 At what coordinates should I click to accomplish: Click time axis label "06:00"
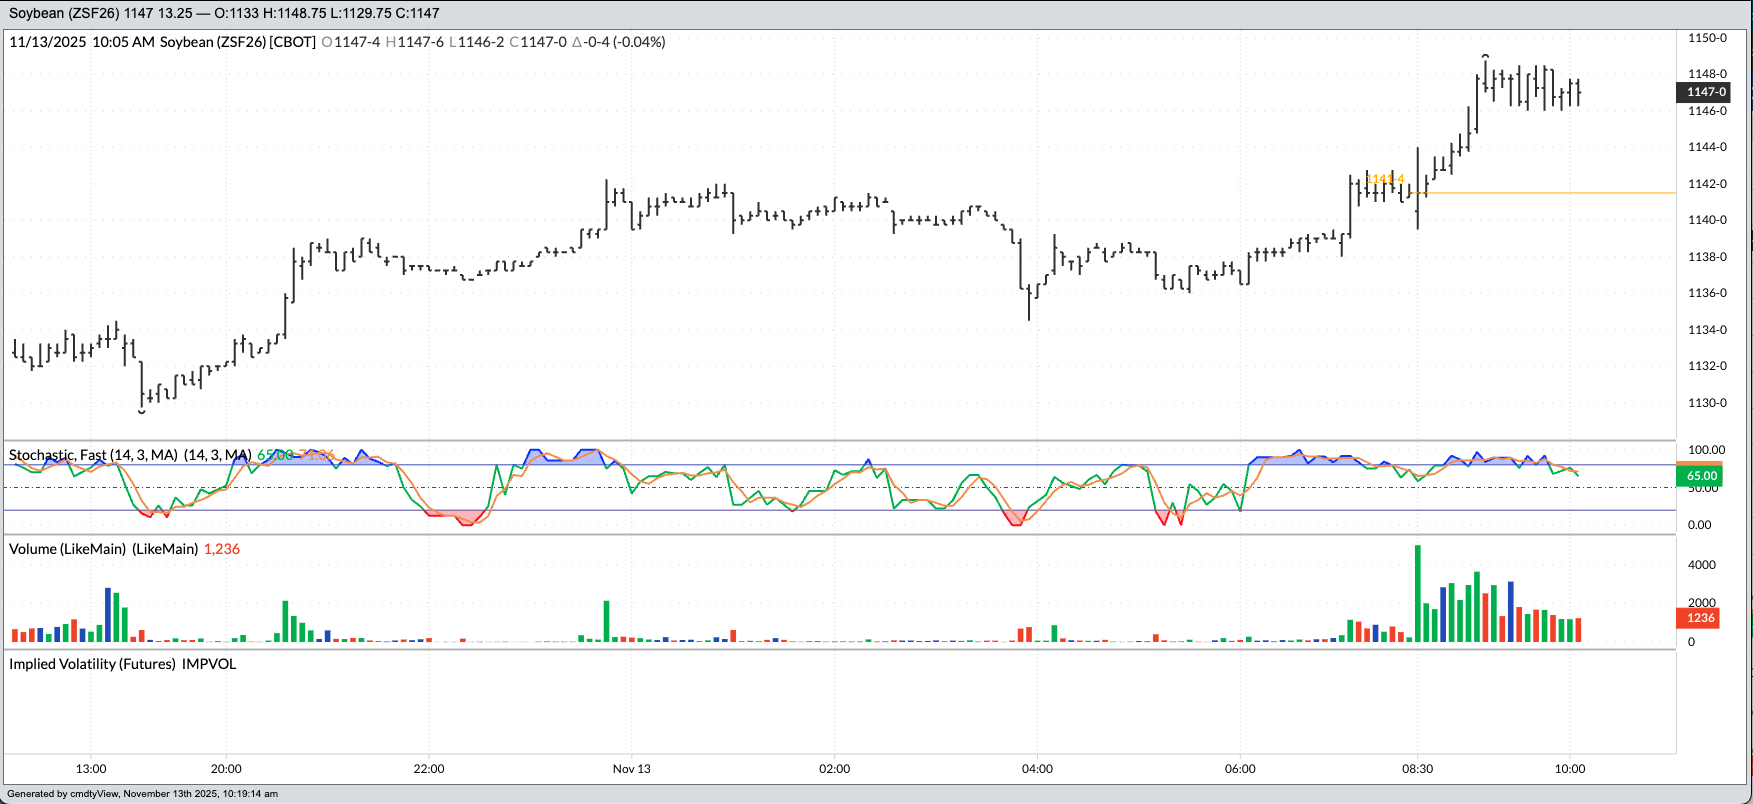[x=1241, y=769]
